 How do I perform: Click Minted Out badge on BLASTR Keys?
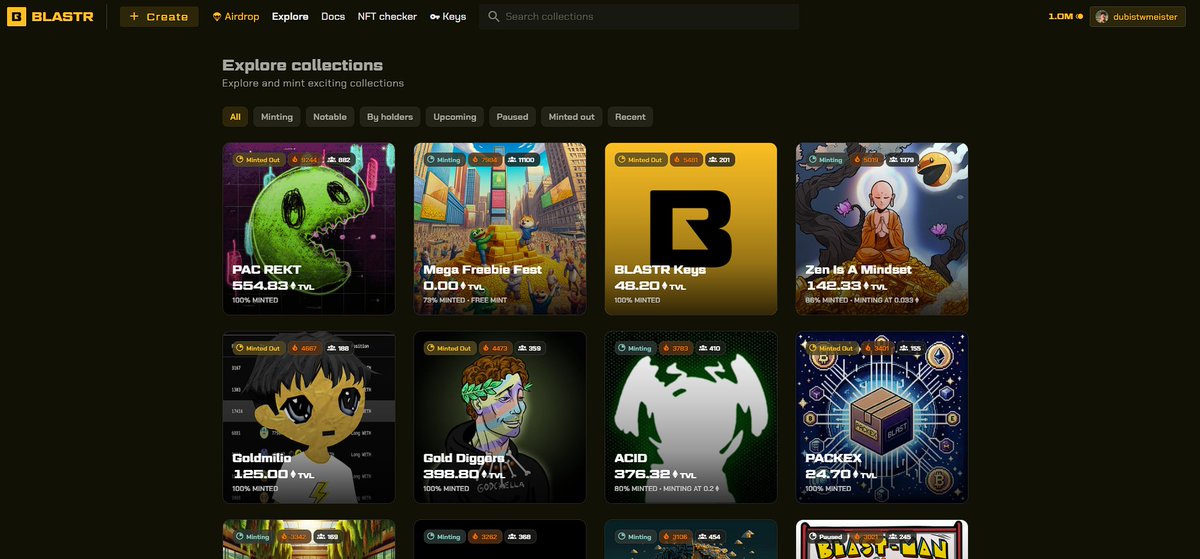641,160
